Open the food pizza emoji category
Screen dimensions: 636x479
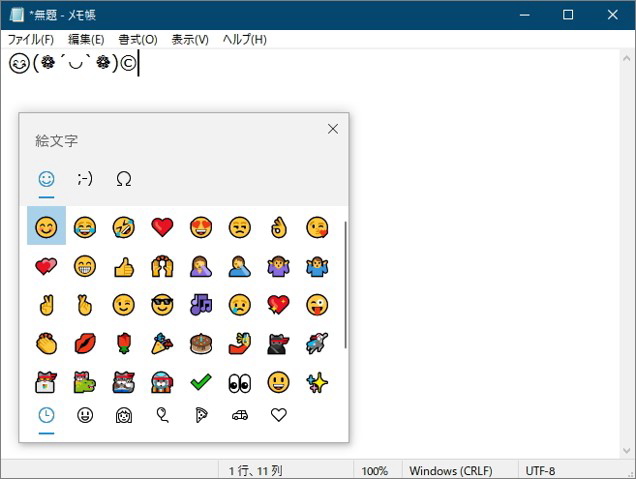[201, 415]
